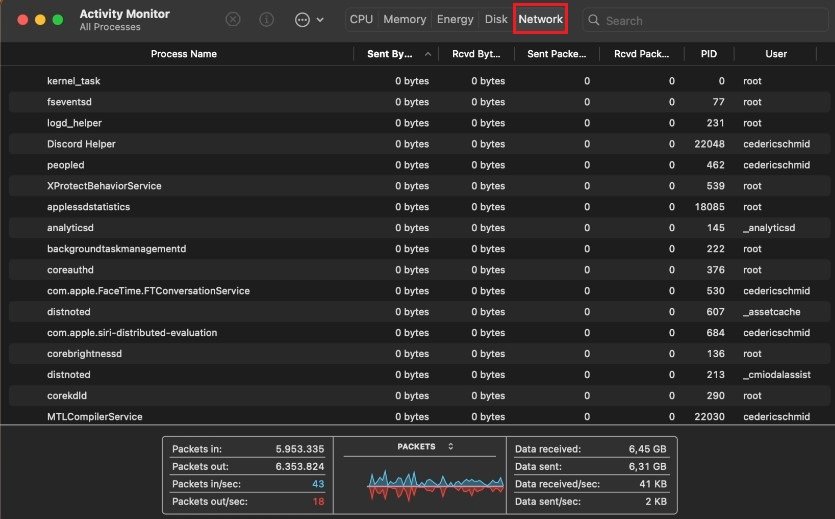
Task: Sort by Process Name column header
Action: [x=183, y=54]
